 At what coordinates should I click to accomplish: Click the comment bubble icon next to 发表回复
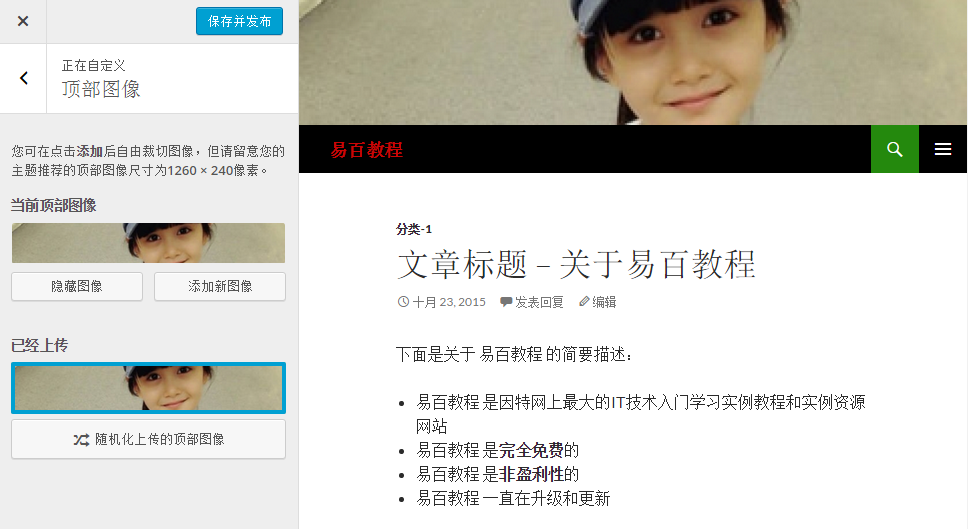(x=506, y=302)
